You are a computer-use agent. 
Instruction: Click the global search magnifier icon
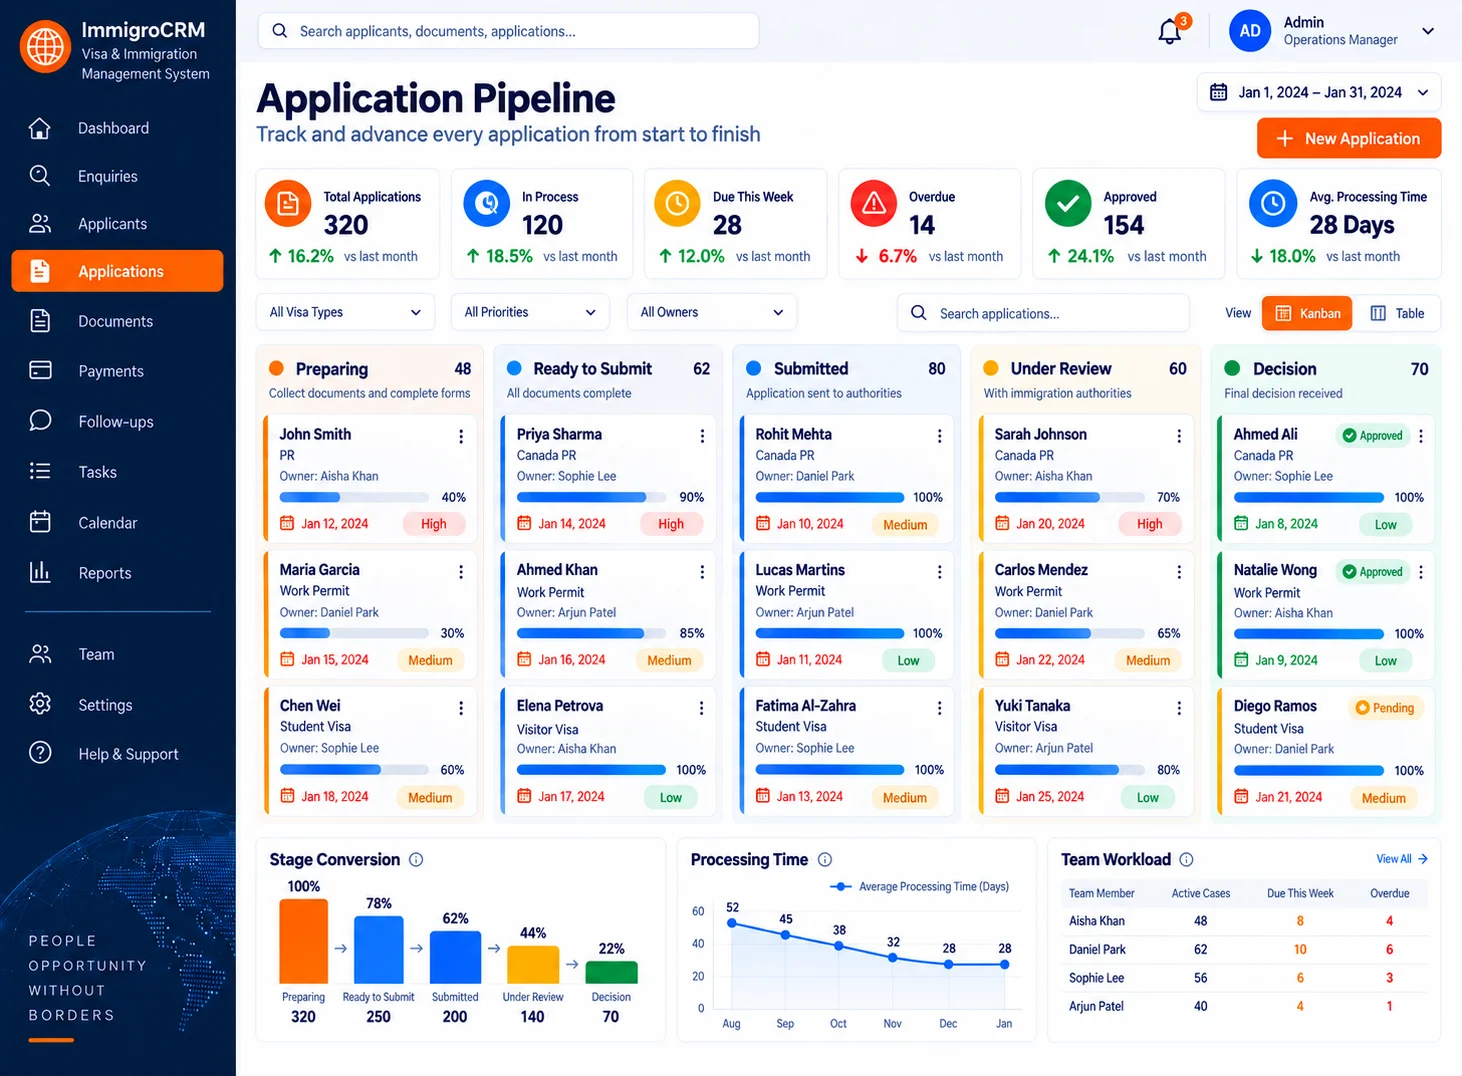(x=280, y=31)
